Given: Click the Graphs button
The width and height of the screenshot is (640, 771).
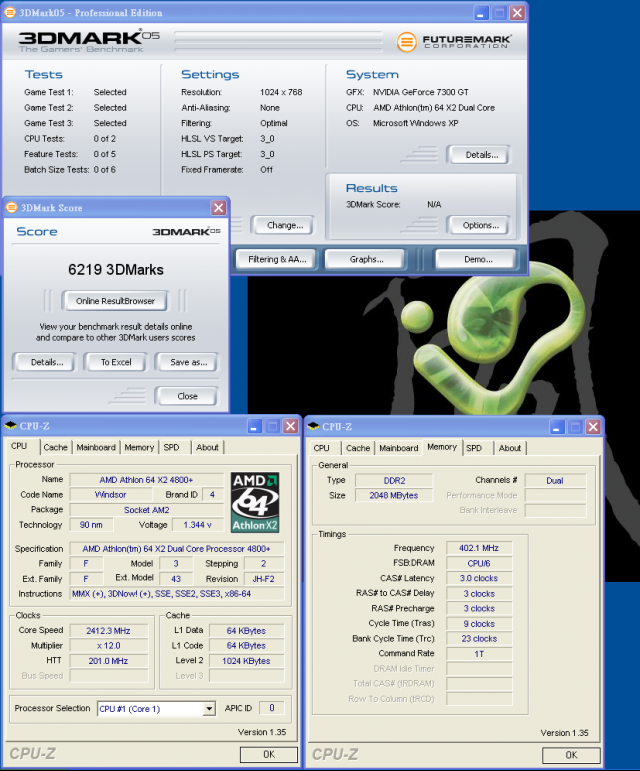Looking at the screenshot, I should click(366, 259).
